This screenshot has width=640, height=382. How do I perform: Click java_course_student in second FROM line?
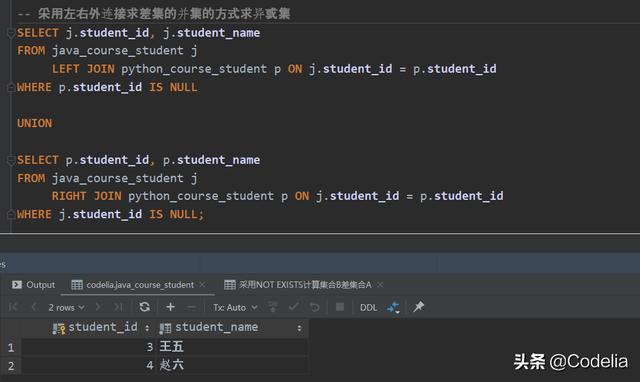point(118,178)
